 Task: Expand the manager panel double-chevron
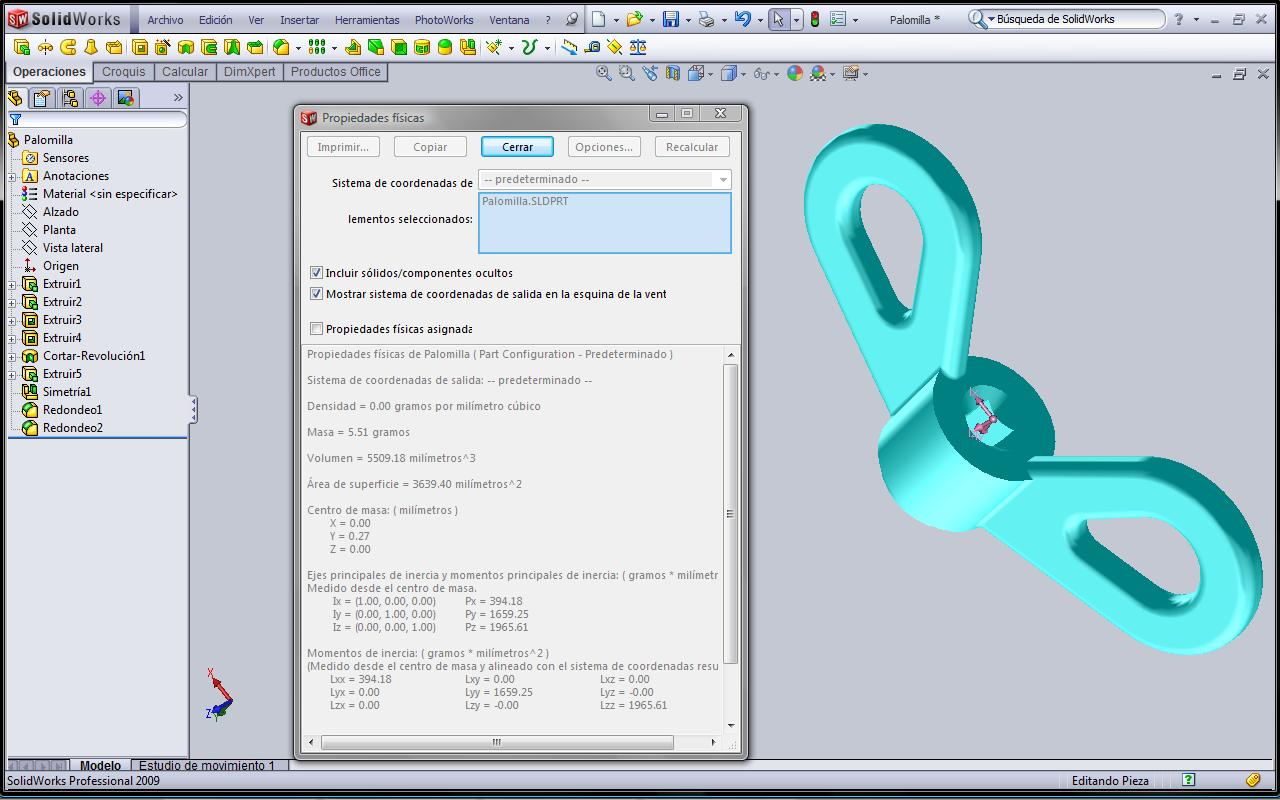[x=178, y=97]
